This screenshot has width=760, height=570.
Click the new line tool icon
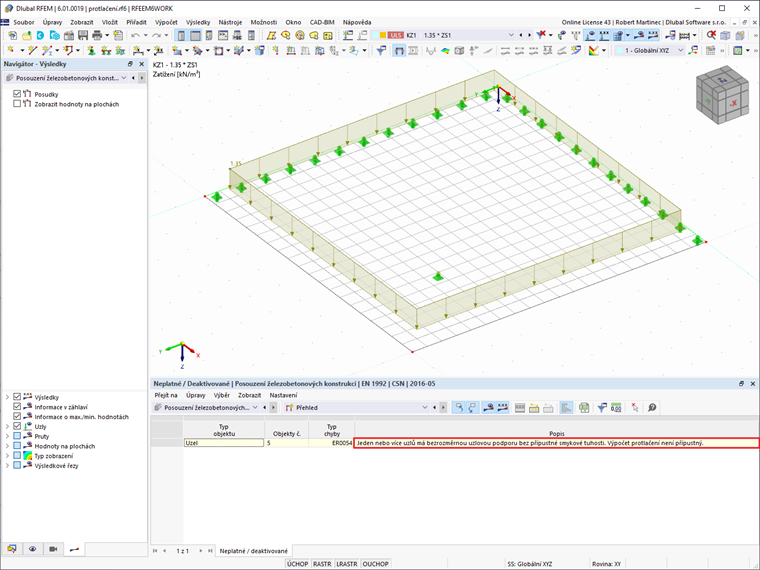click(32, 50)
